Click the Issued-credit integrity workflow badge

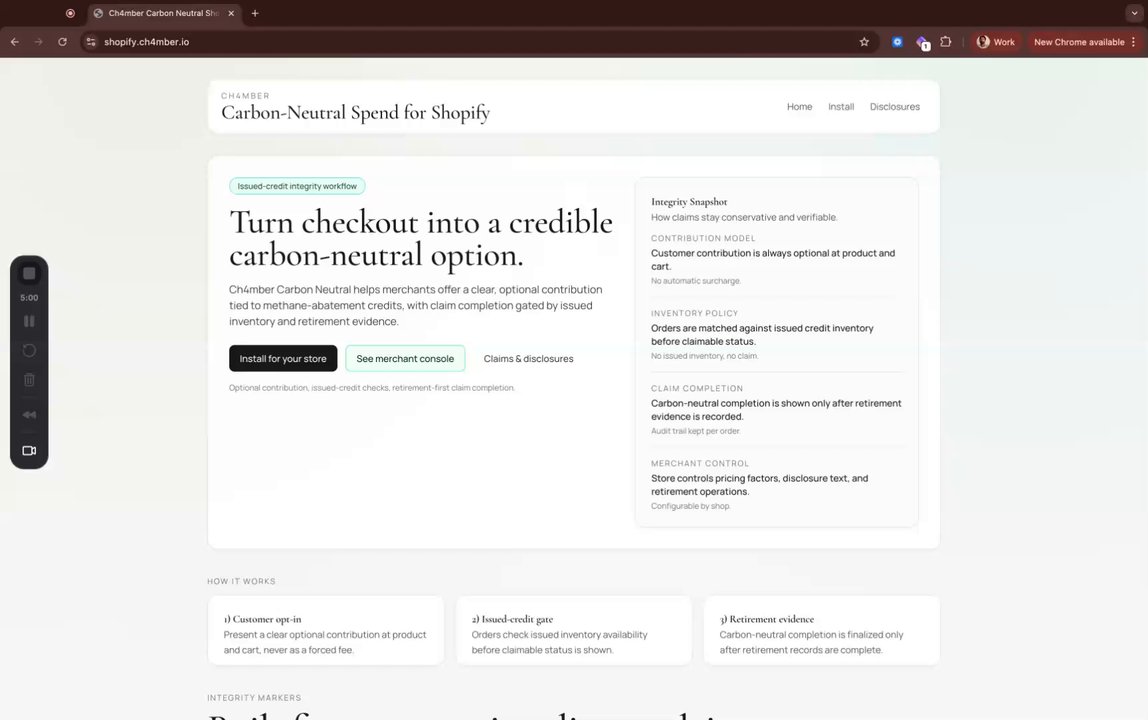[x=297, y=186]
